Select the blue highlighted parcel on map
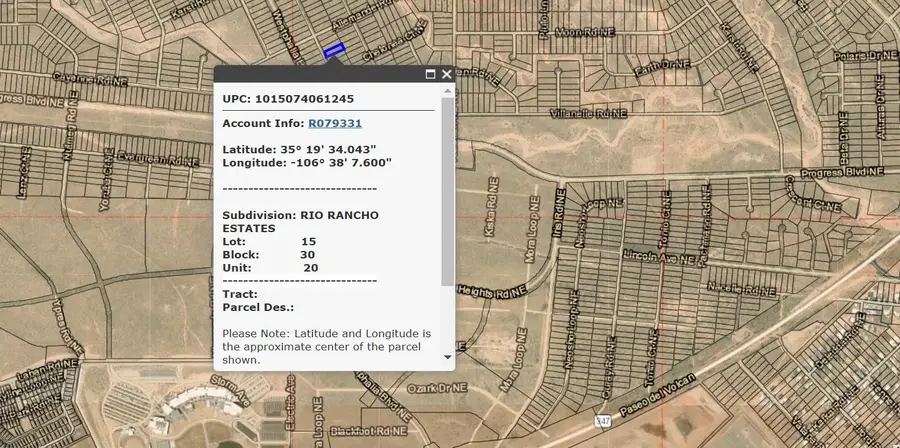This screenshot has height=448, width=900. tap(333, 50)
